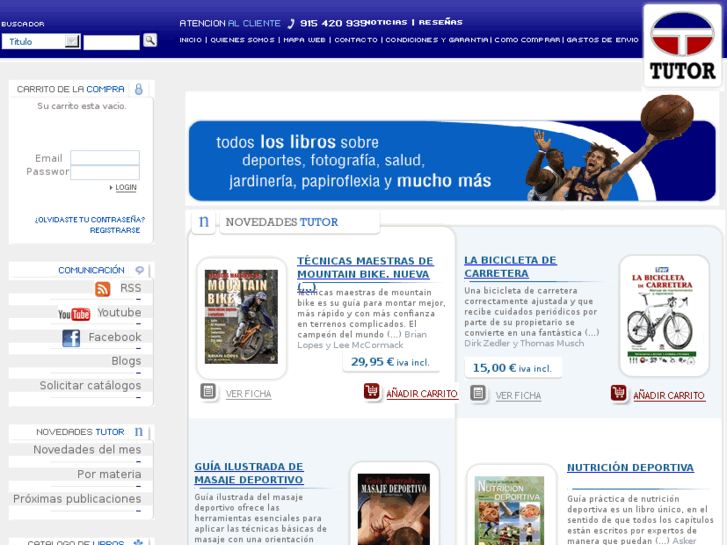This screenshot has height=545, width=727.
Task: Open Próximas publicaciones link
Action: [x=77, y=499]
